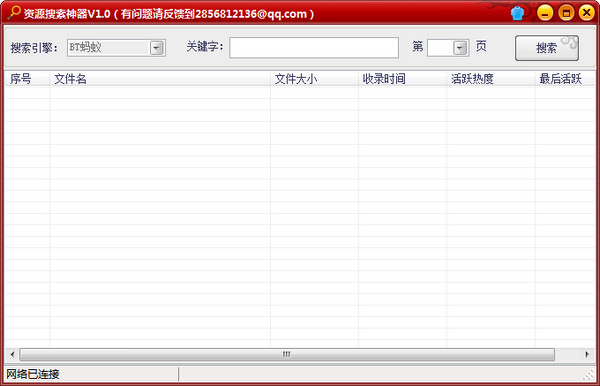The image size is (600, 386).
Task: Click the horizontal scrollbar thumb
Action: tap(287, 354)
